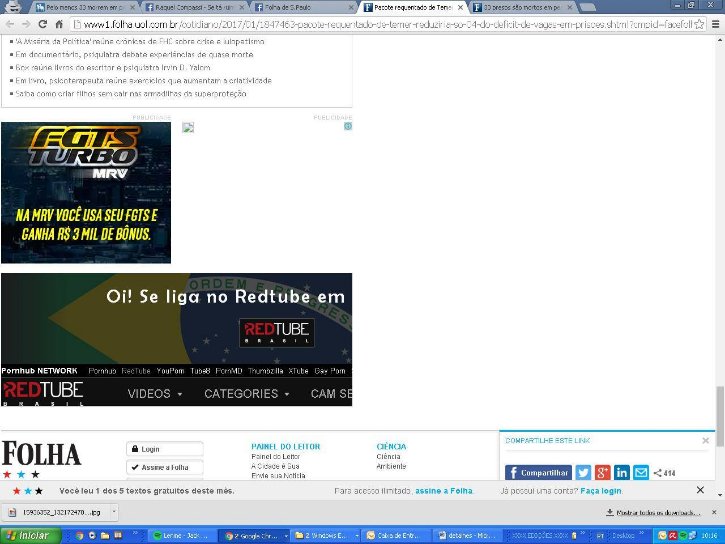Open link about exercícios que aumentam a criatividade
The height and width of the screenshot is (544, 725).
tap(143, 80)
